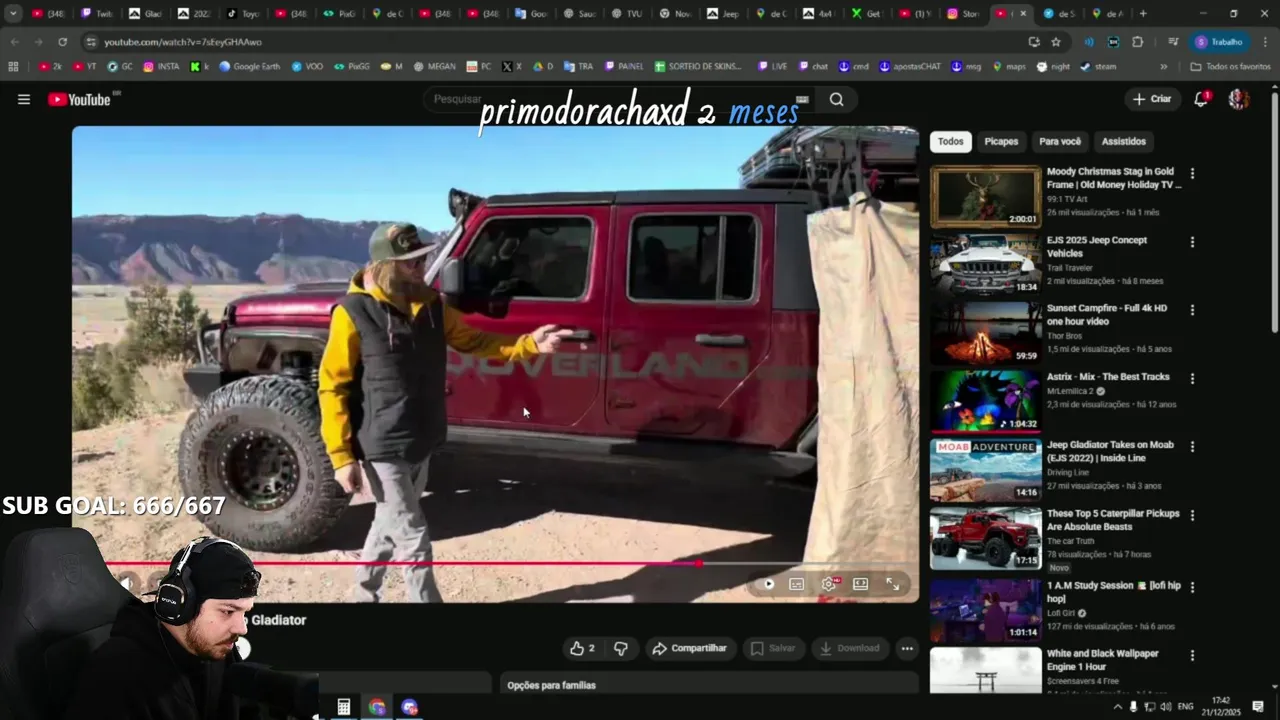Select the 'Para você' filter chip

1060,141
